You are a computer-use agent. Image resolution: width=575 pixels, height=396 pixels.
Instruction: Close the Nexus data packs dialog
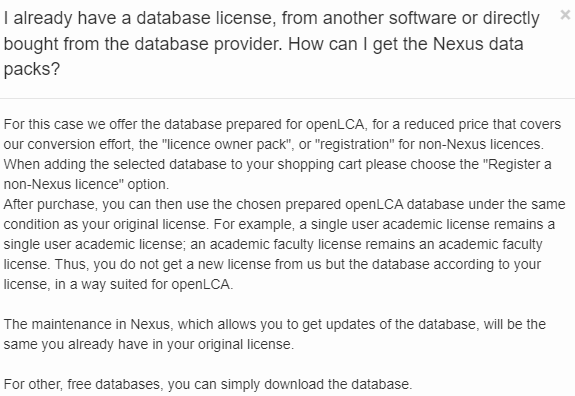tap(565, 15)
